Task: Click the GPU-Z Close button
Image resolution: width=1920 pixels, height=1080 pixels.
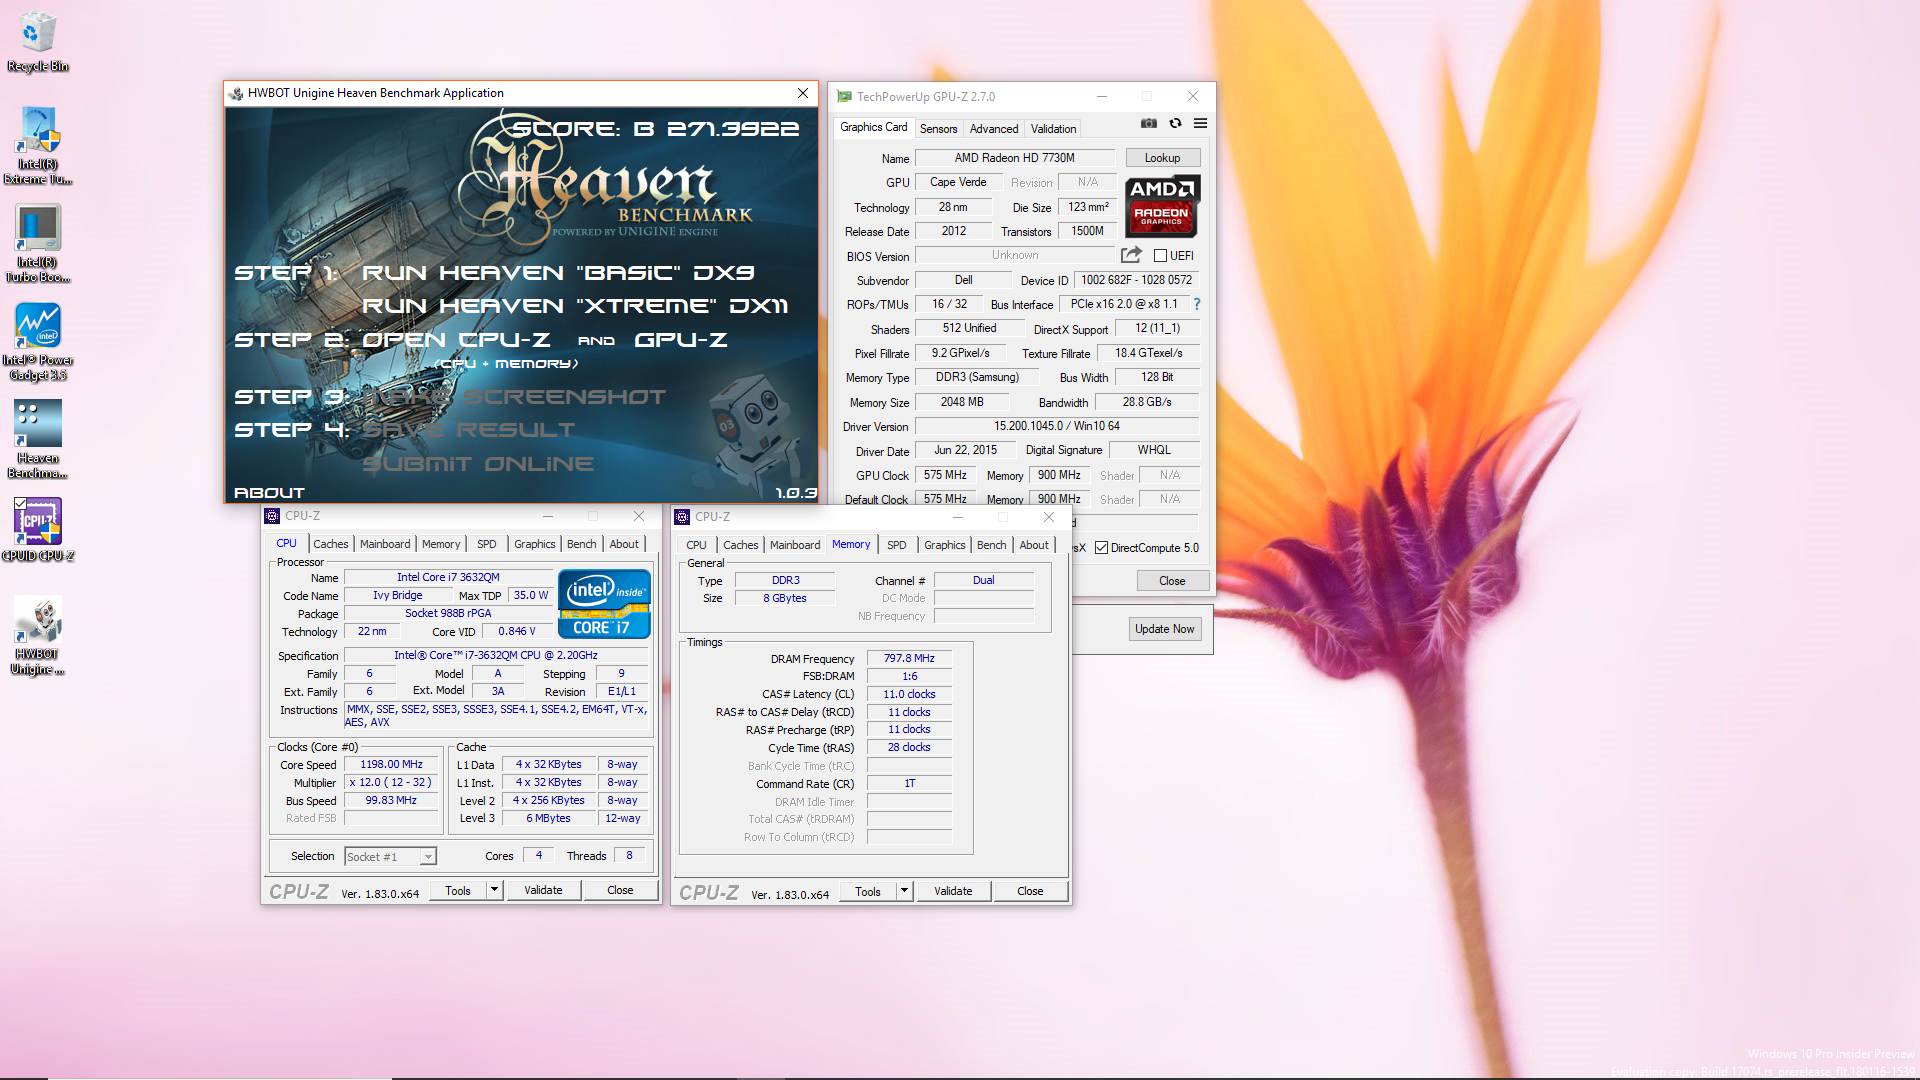Action: pos(1172,581)
